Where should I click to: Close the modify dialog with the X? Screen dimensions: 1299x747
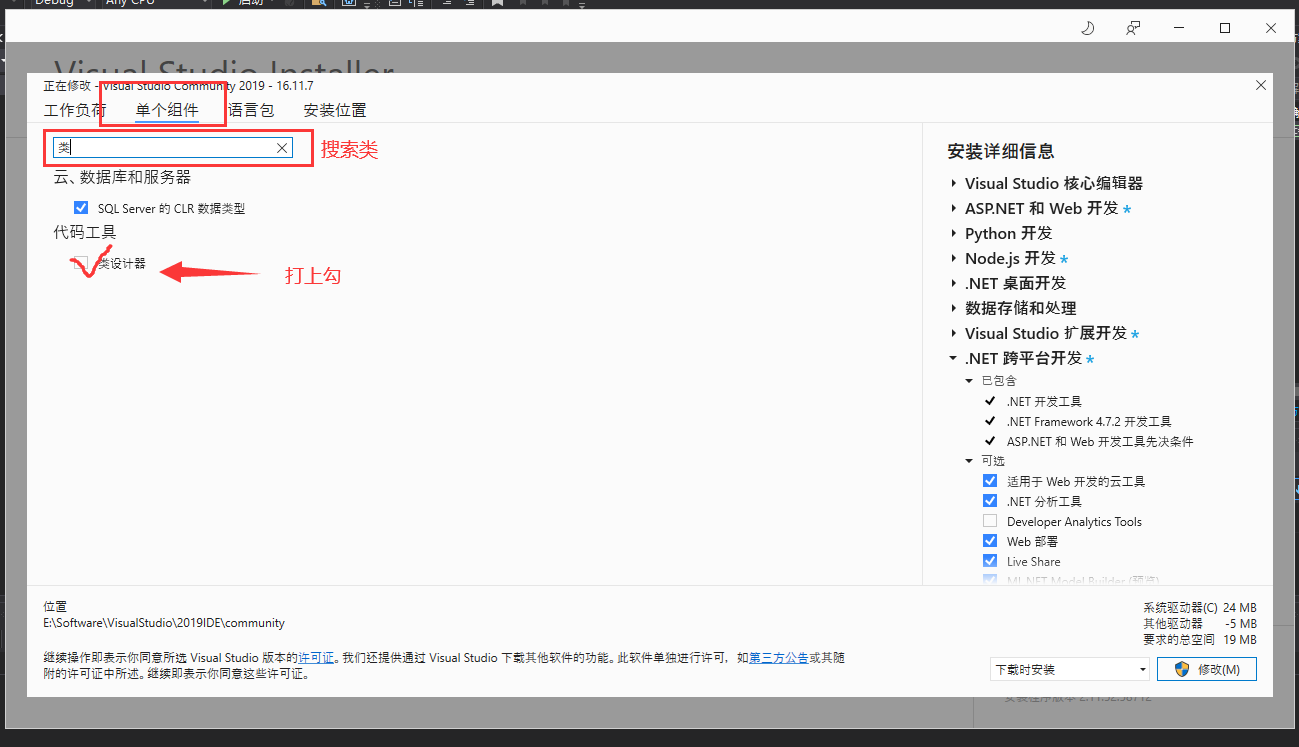(x=1261, y=86)
